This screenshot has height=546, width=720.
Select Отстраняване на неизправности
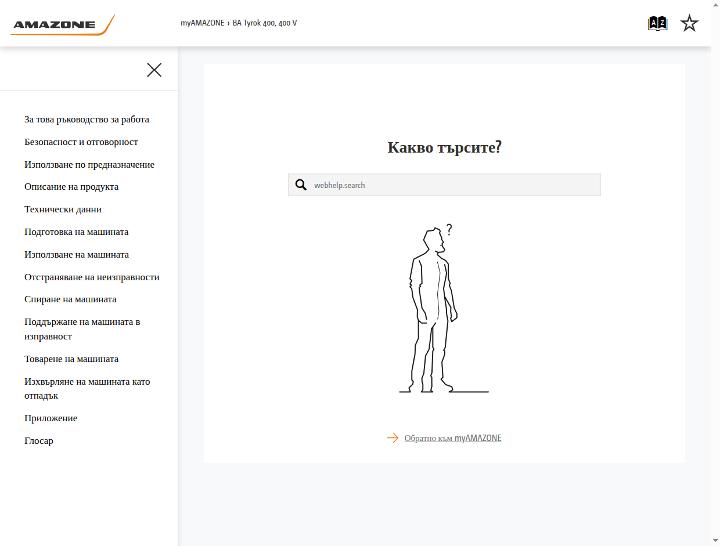point(92,277)
